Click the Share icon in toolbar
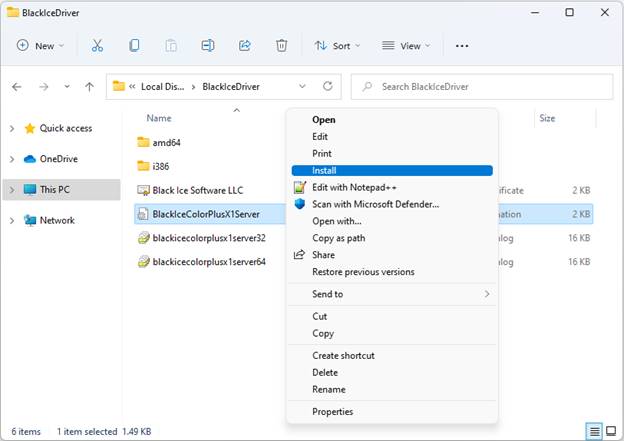The height and width of the screenshot is (441, 624). [x=245, y=46]
